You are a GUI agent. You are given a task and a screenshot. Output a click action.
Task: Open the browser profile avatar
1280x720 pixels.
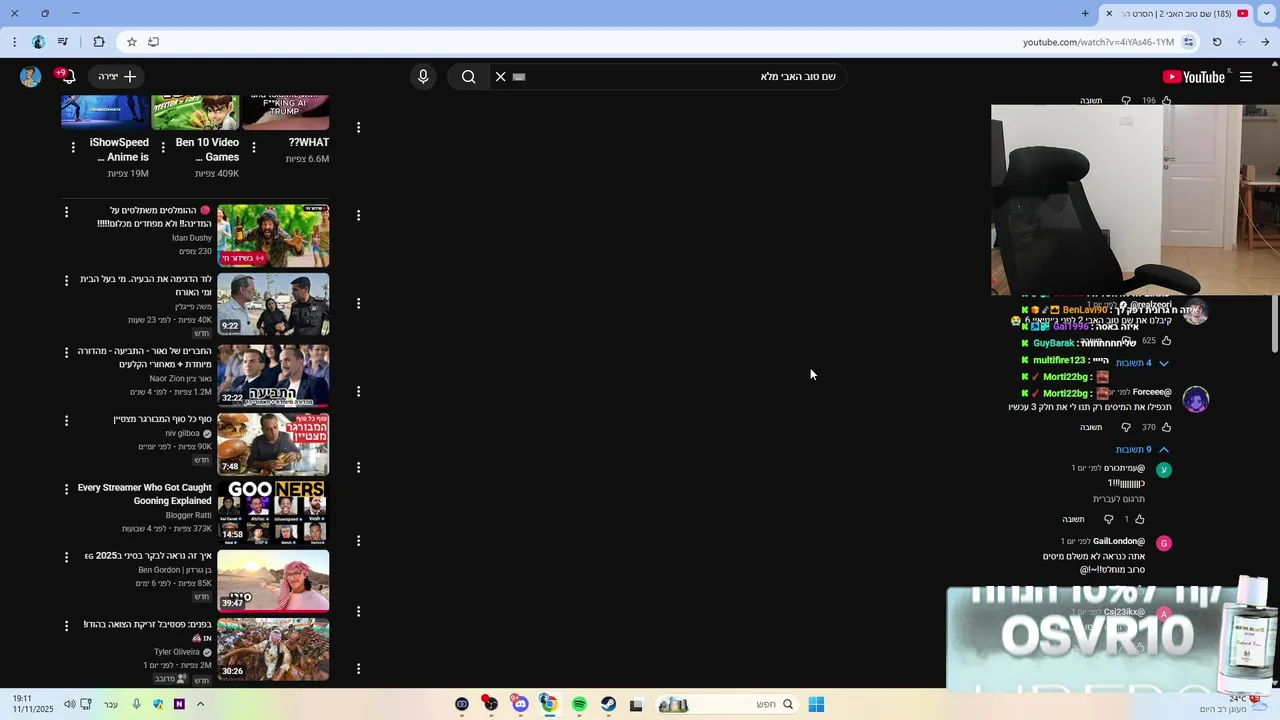tap(38, 42)
